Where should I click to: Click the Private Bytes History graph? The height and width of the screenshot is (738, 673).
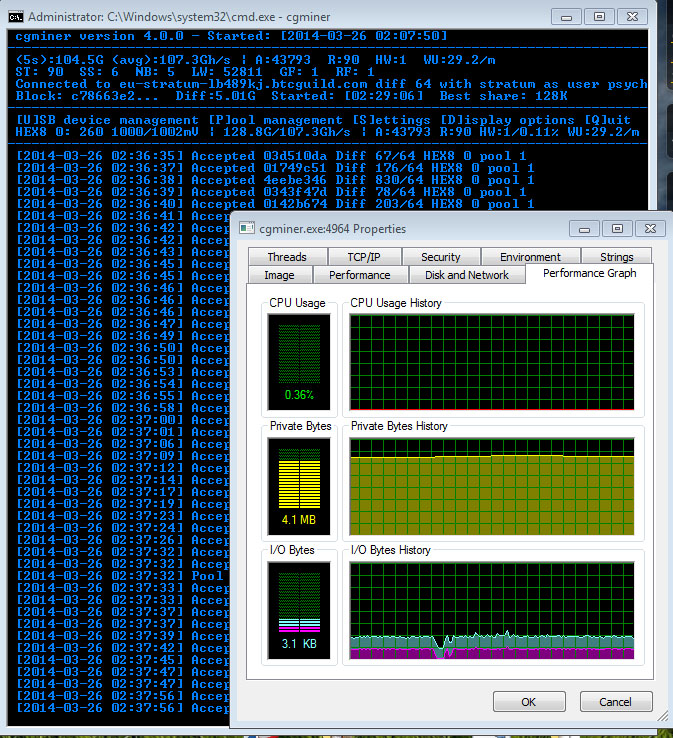tap(492, 486)
